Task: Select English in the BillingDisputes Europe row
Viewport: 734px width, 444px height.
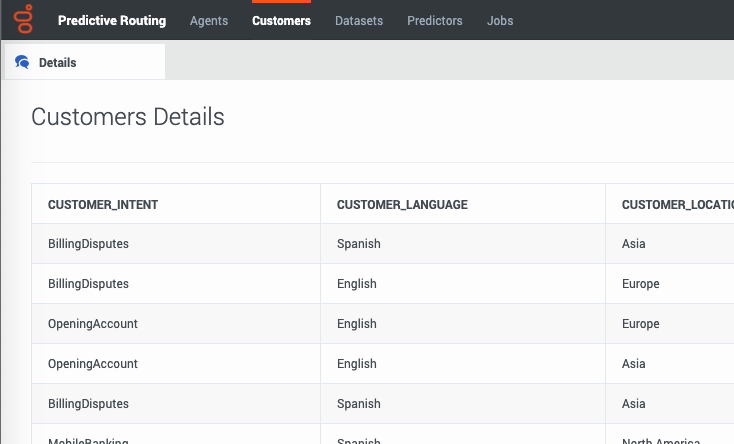Action: tap(357, 284)
